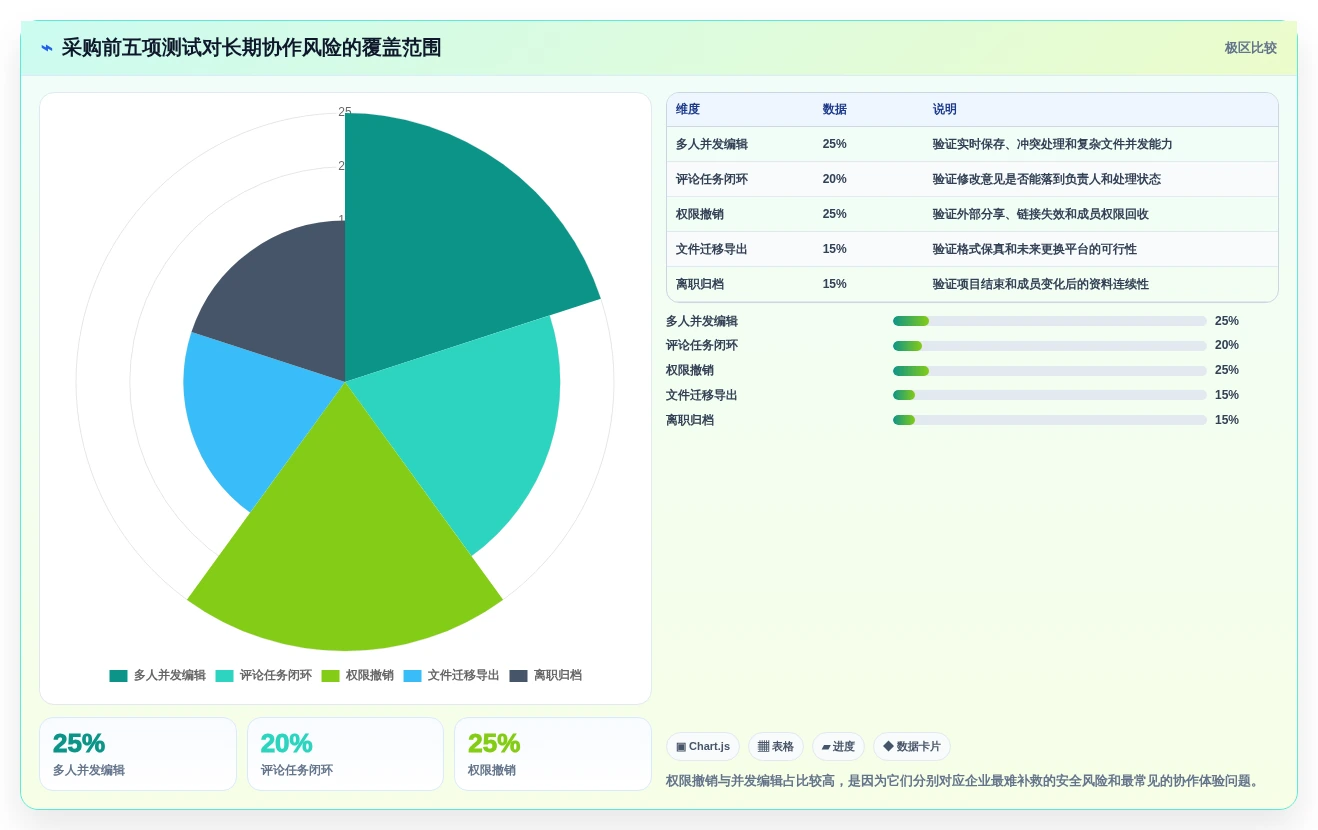Screen dimensions: 1318x830
Task: Click description 验证项目结束和成员变化后的资料连续性
Action: pos(1040,284)
